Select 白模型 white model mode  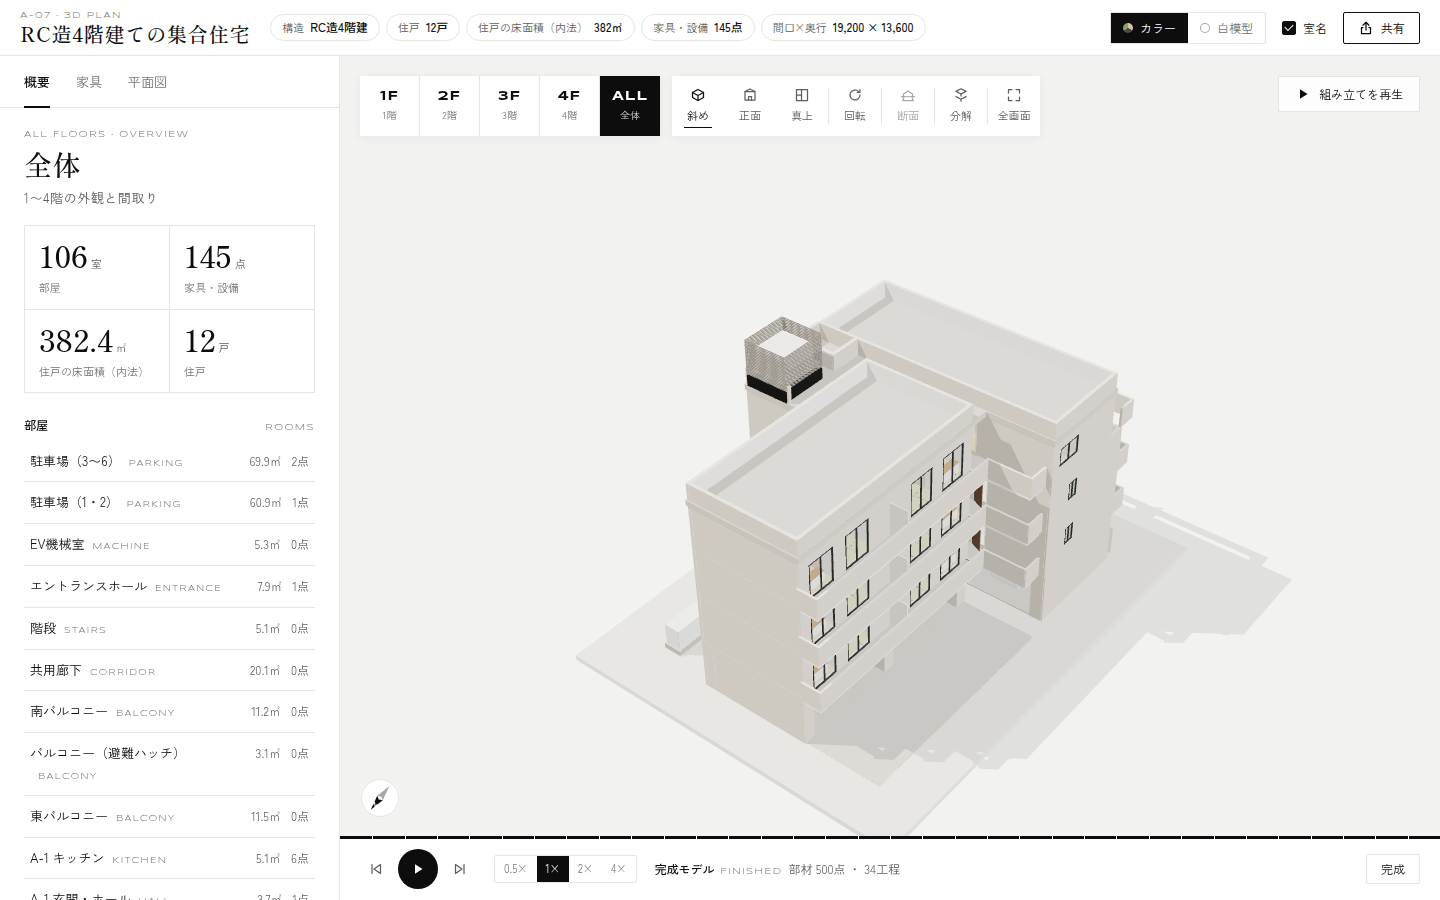click(1227, 28)
